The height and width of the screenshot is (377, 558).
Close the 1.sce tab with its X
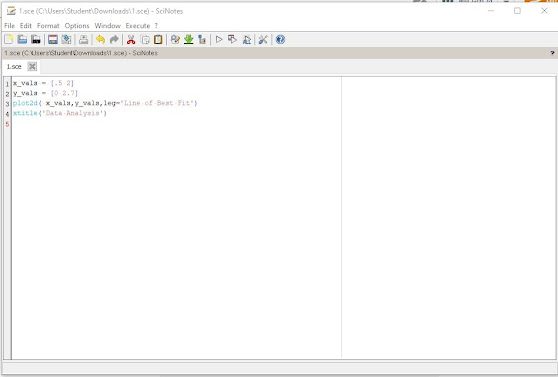pyautogui.click(x=32, y=67)
